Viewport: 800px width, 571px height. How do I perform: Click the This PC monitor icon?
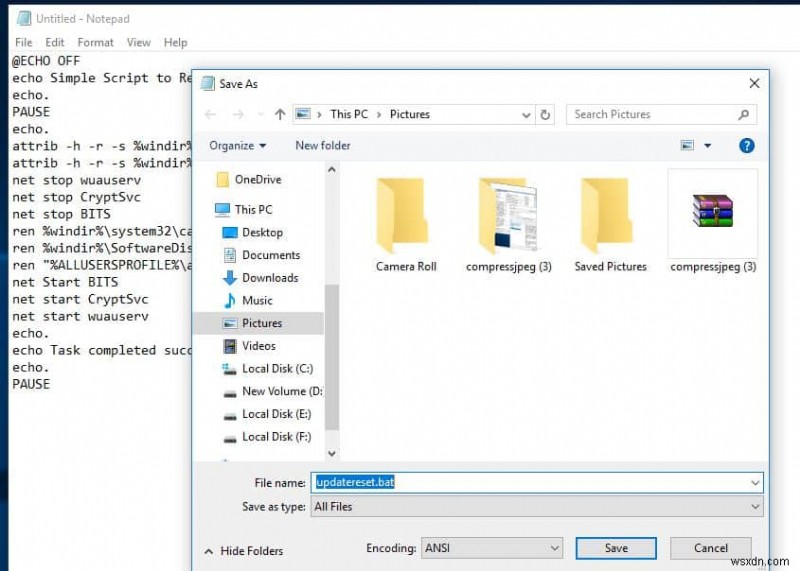point(222,210)
